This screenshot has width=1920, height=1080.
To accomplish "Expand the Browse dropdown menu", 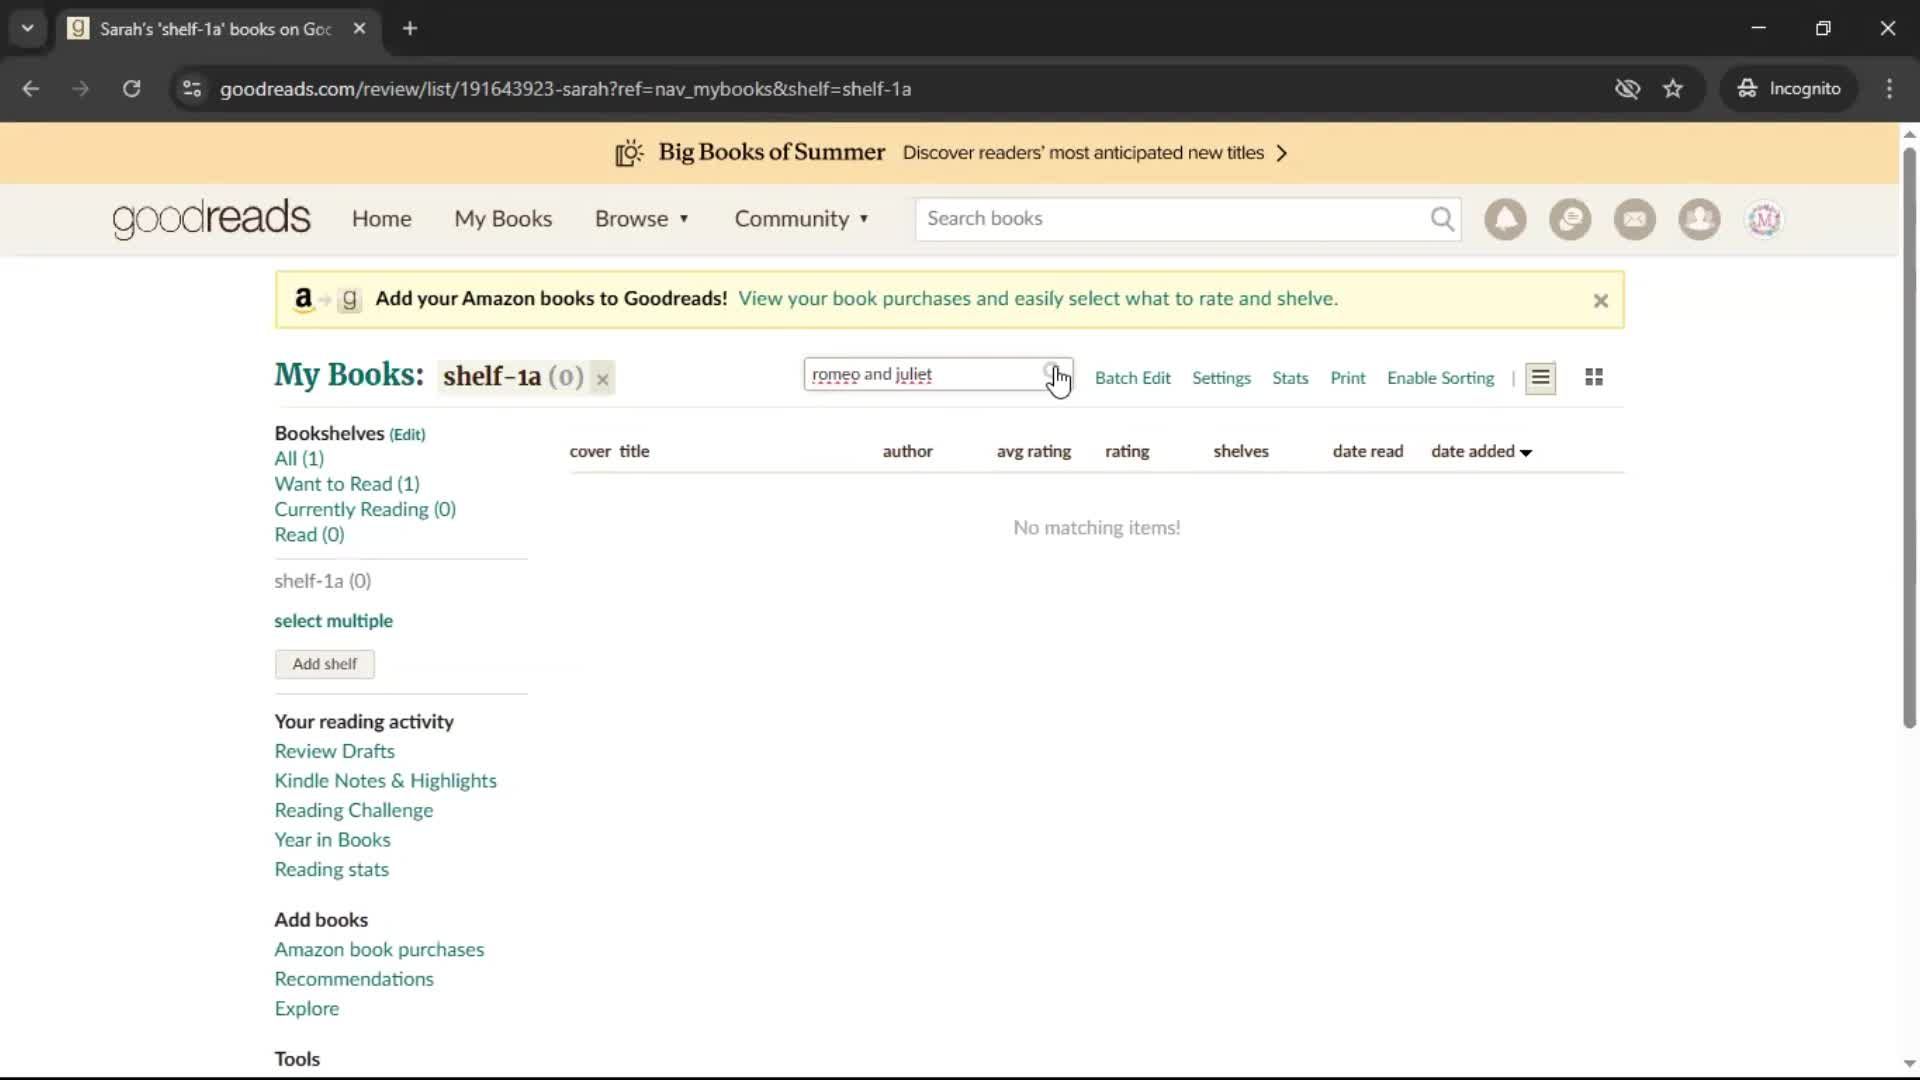I will coord(642,219).
